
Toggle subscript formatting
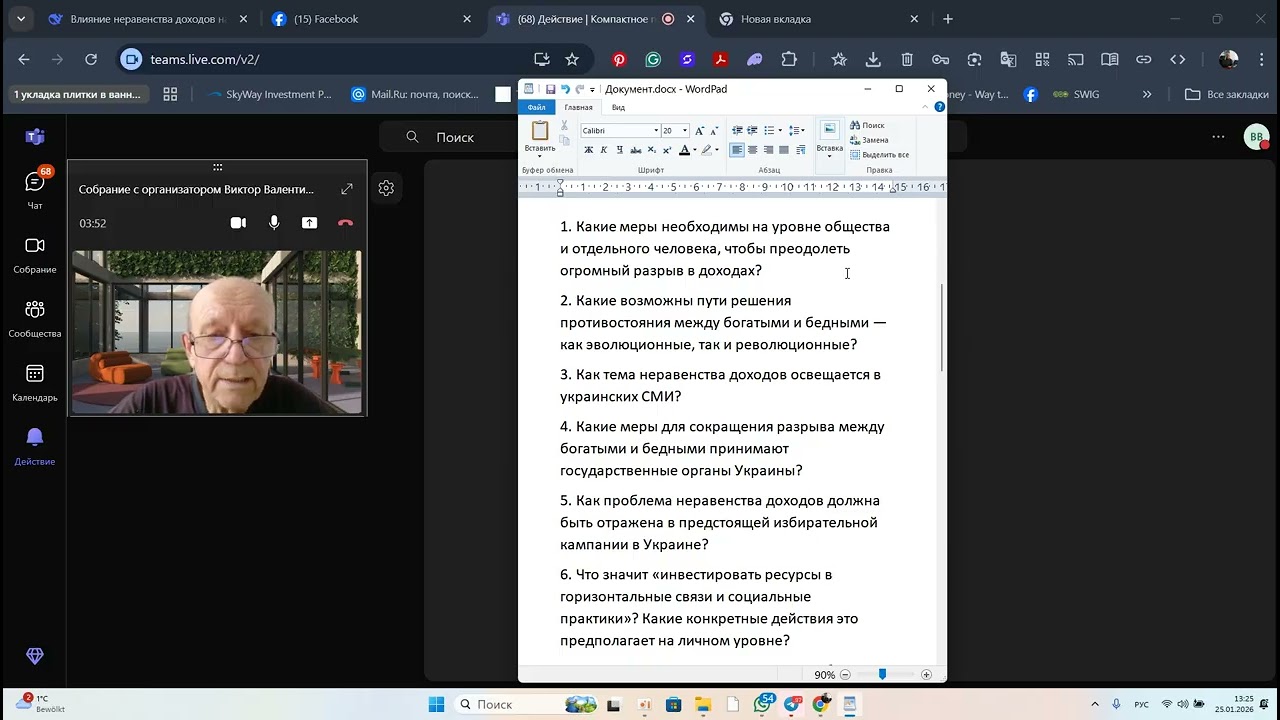click(651, 150)
